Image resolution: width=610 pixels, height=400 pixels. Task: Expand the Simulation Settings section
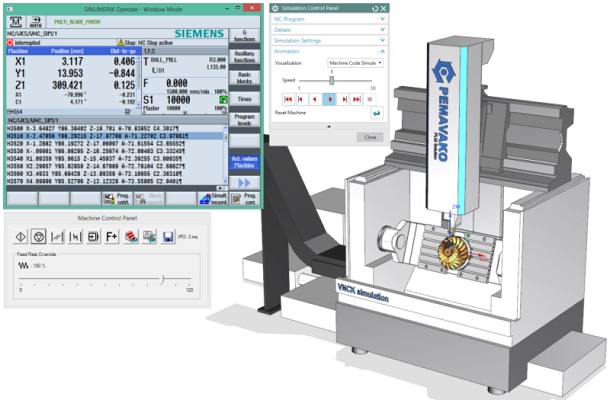click(x=329, y=40)
